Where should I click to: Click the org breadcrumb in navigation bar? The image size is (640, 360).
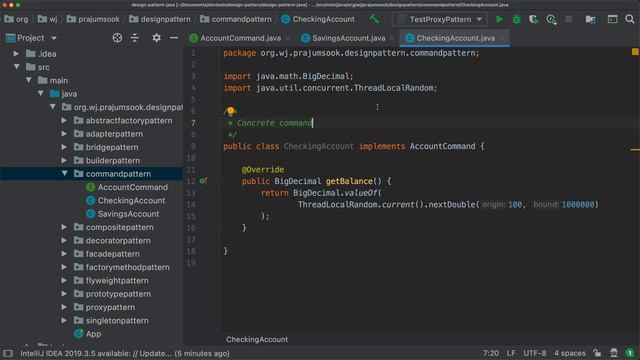[17, 19]
